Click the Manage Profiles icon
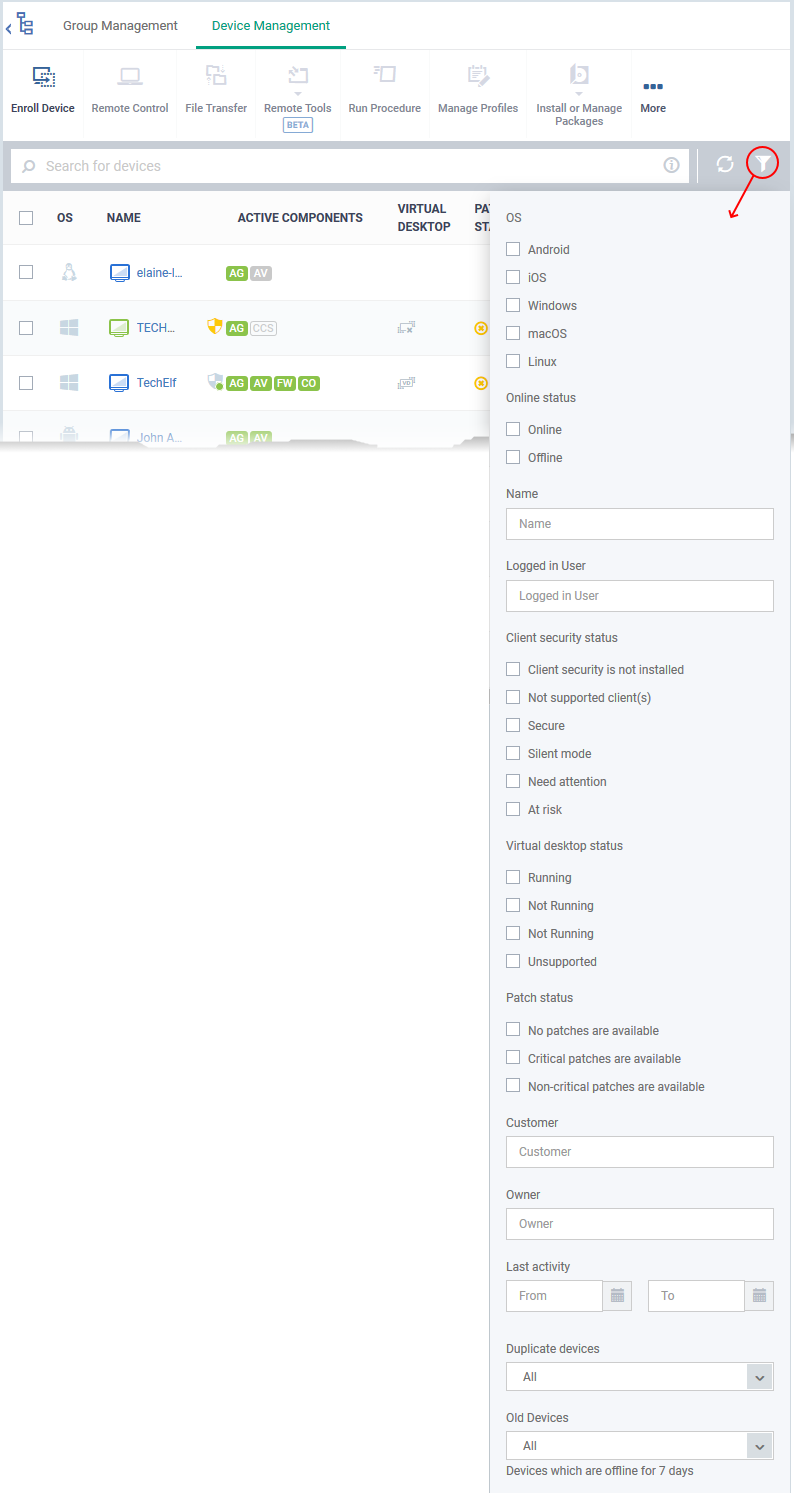This screenshot has width=794, height=1494. tap(478, 77)
